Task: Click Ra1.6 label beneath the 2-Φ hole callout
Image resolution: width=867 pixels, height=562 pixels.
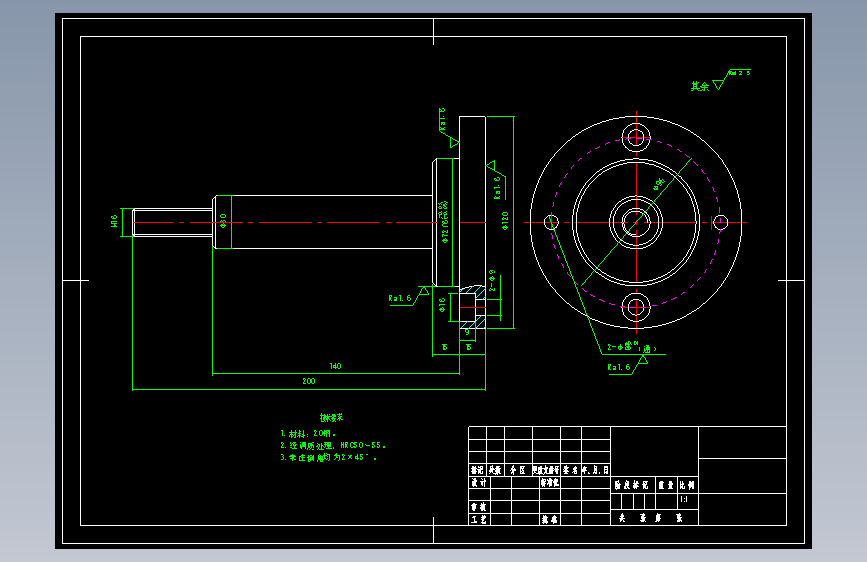Action: point(619,367)
